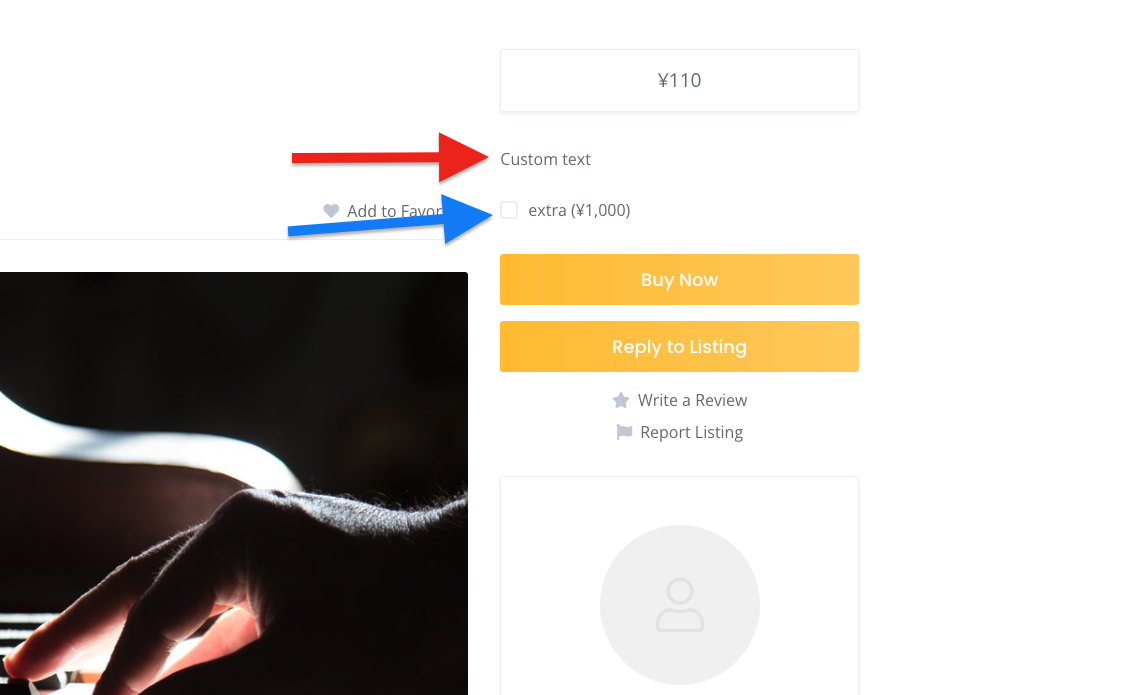The height and width of the screenshot is (695, 1126).
Task: Click the flag icon beside Report Listing
Action: pyautogui.click(x=624, y=432)
